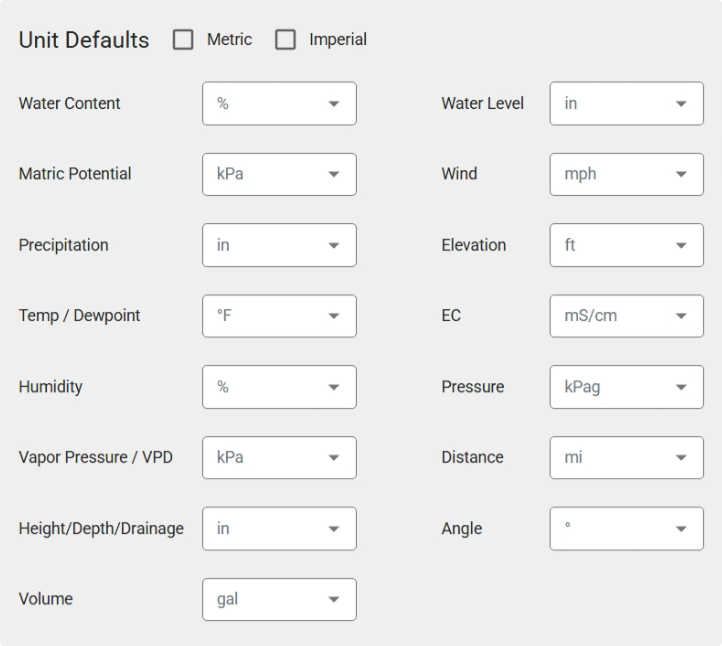Viewport: 722px width, 646px height.
Task: Open the Precipitation unit dropdown
Action: [279, 246]
